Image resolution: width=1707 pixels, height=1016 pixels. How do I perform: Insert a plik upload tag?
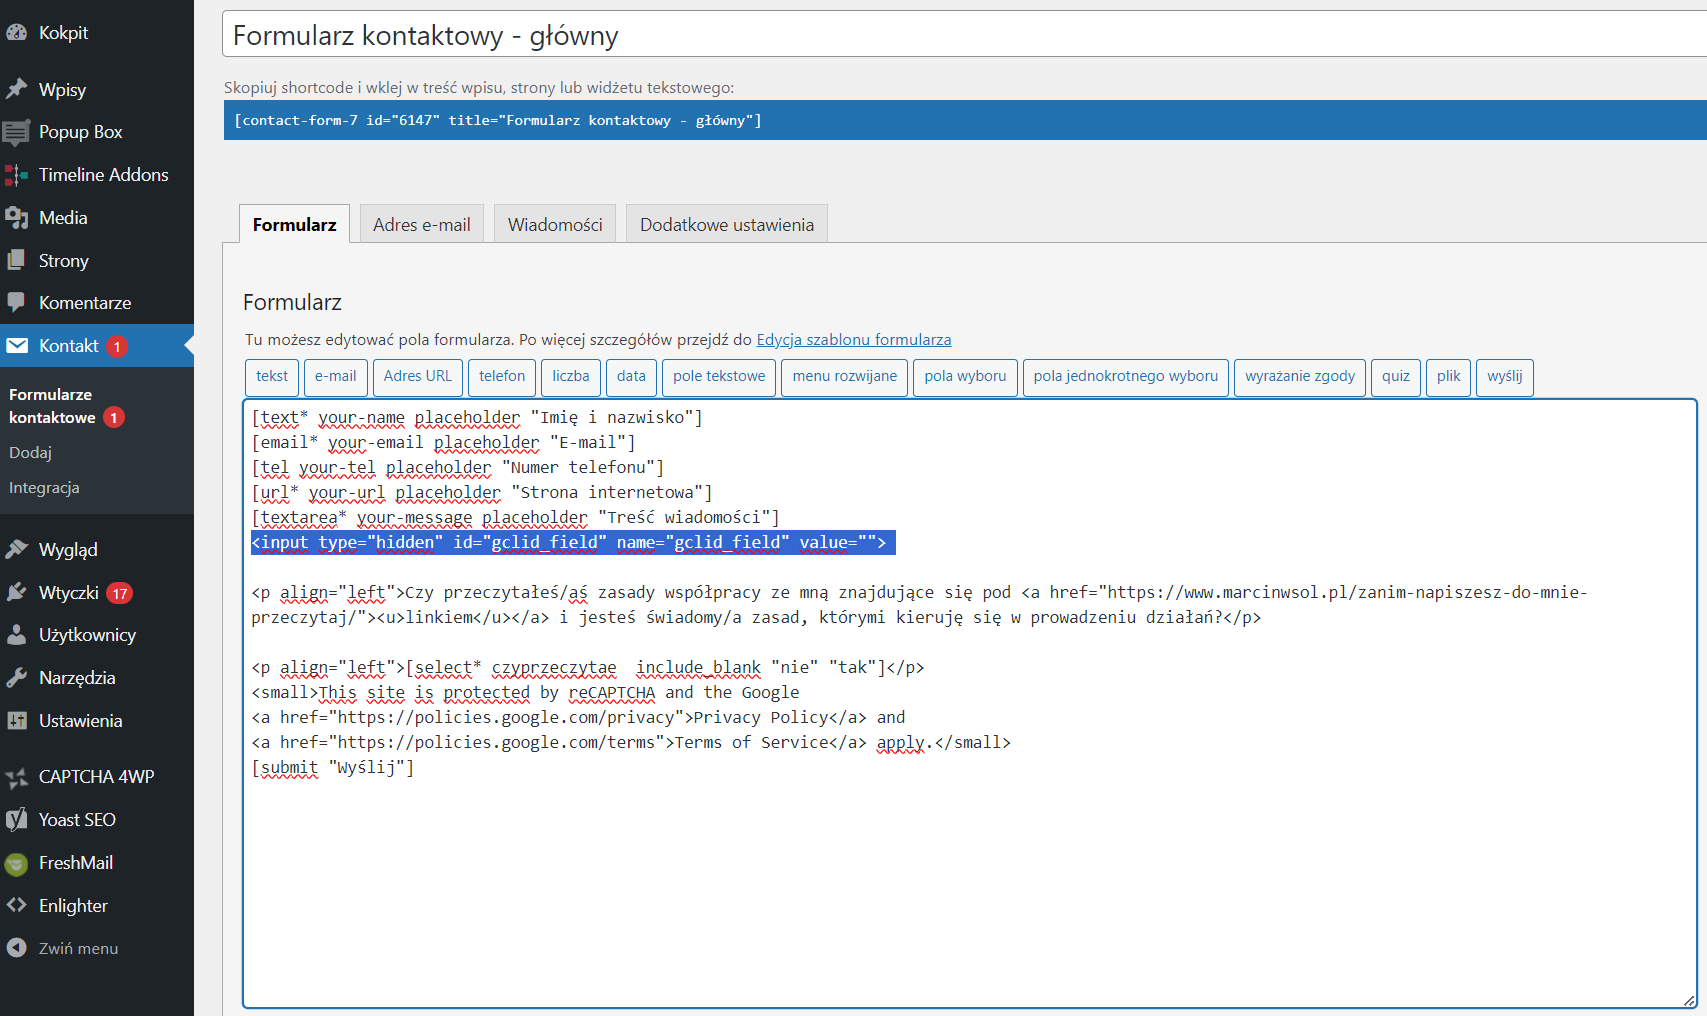point(1449,377)
